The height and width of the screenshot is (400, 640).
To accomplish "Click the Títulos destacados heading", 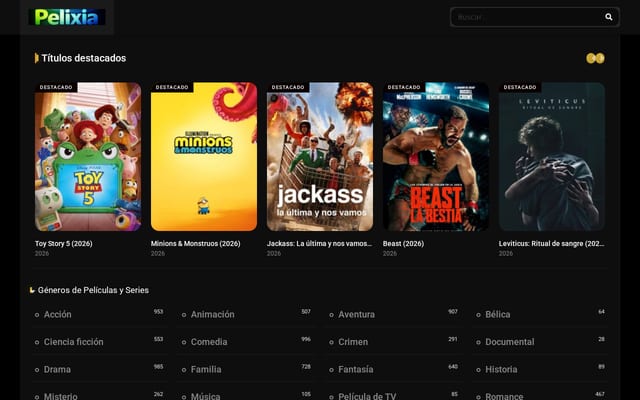I will (84, 58).
